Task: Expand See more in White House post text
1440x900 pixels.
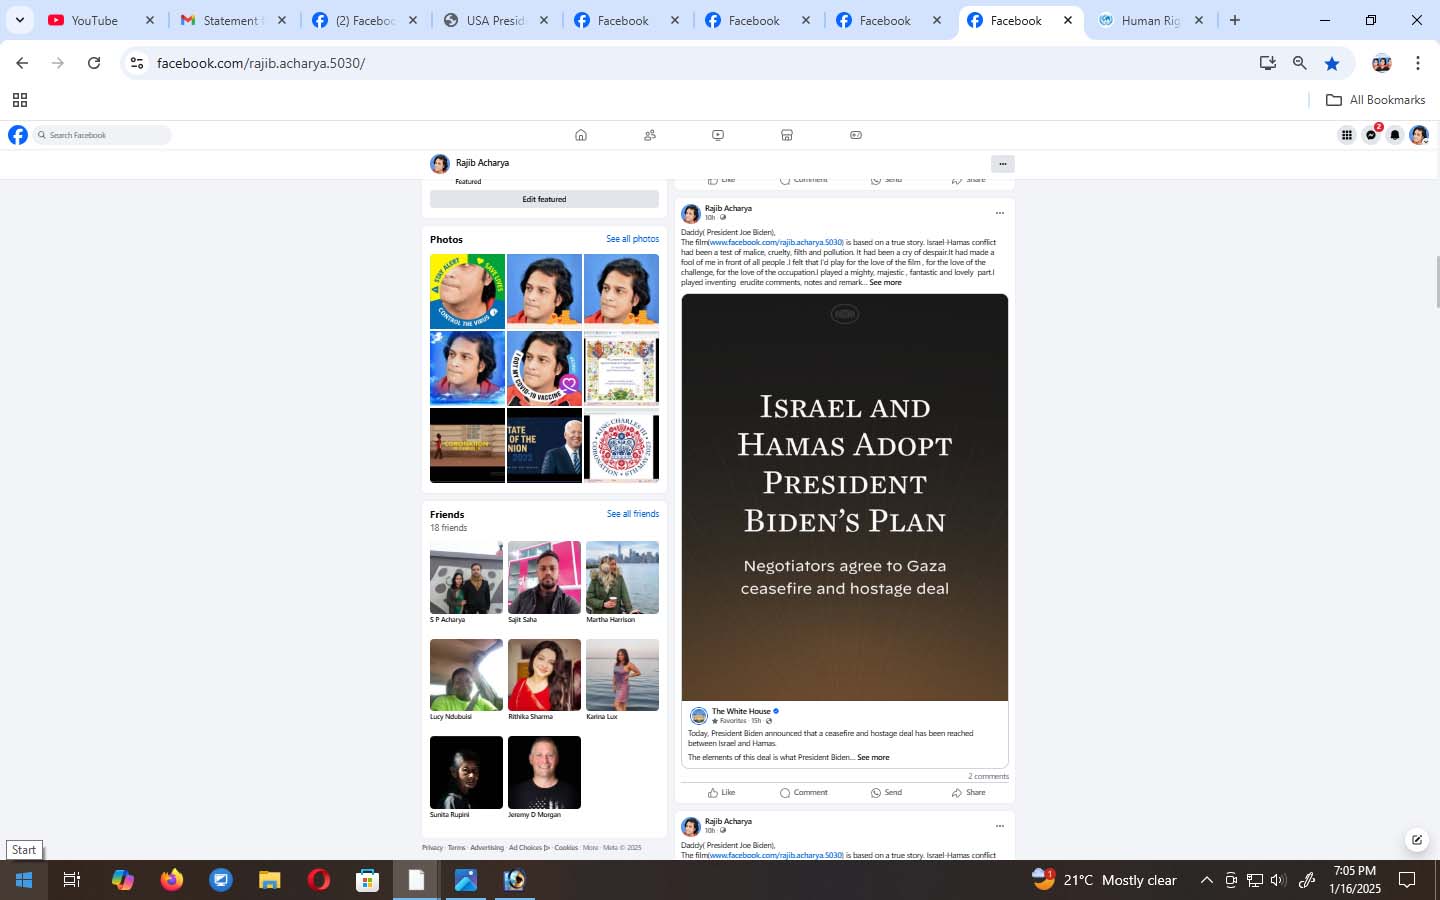Action: [873, 758]
